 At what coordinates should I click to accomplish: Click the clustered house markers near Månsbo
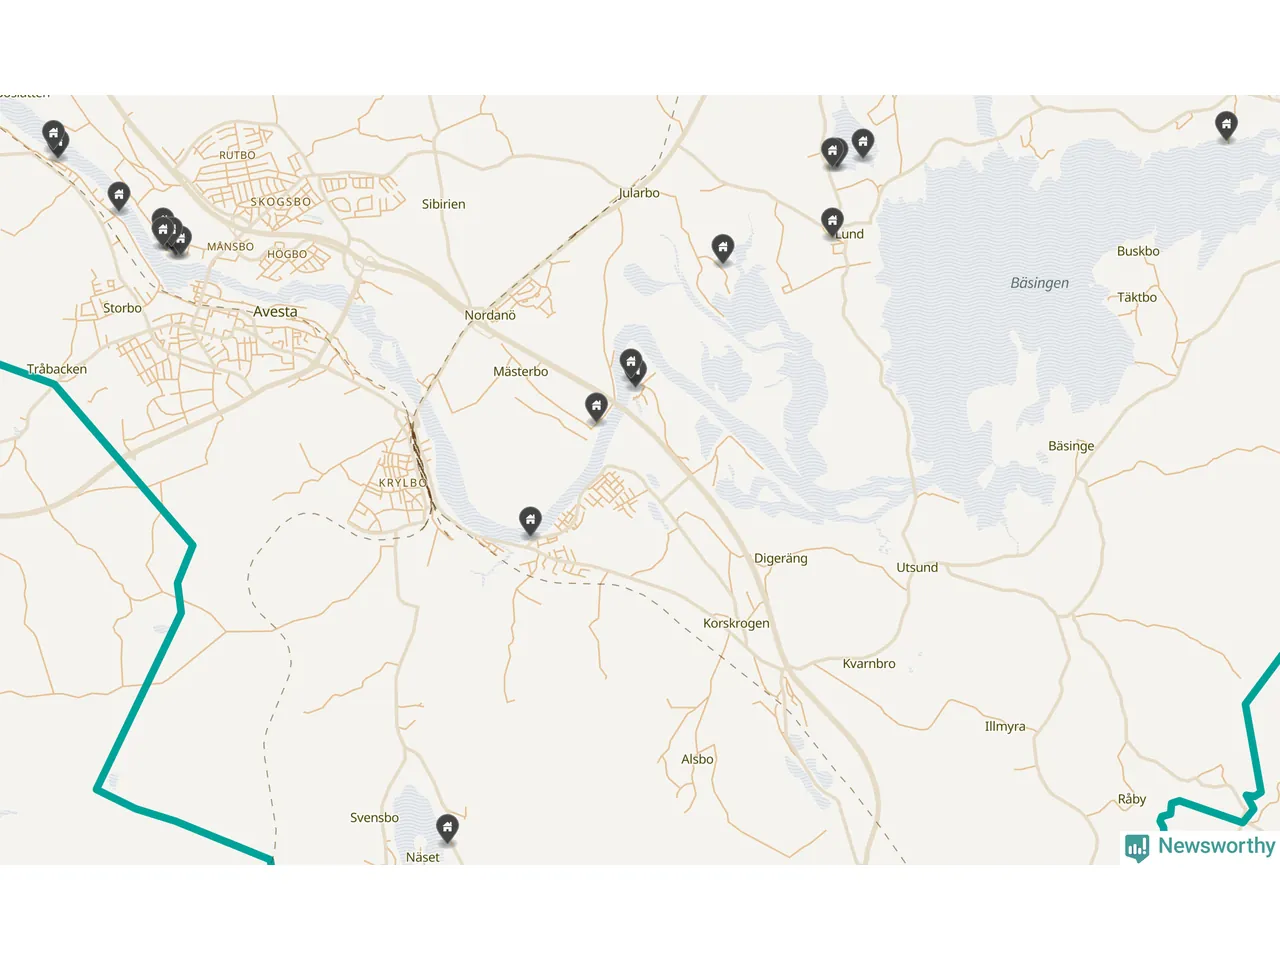(x=170, y=233)
